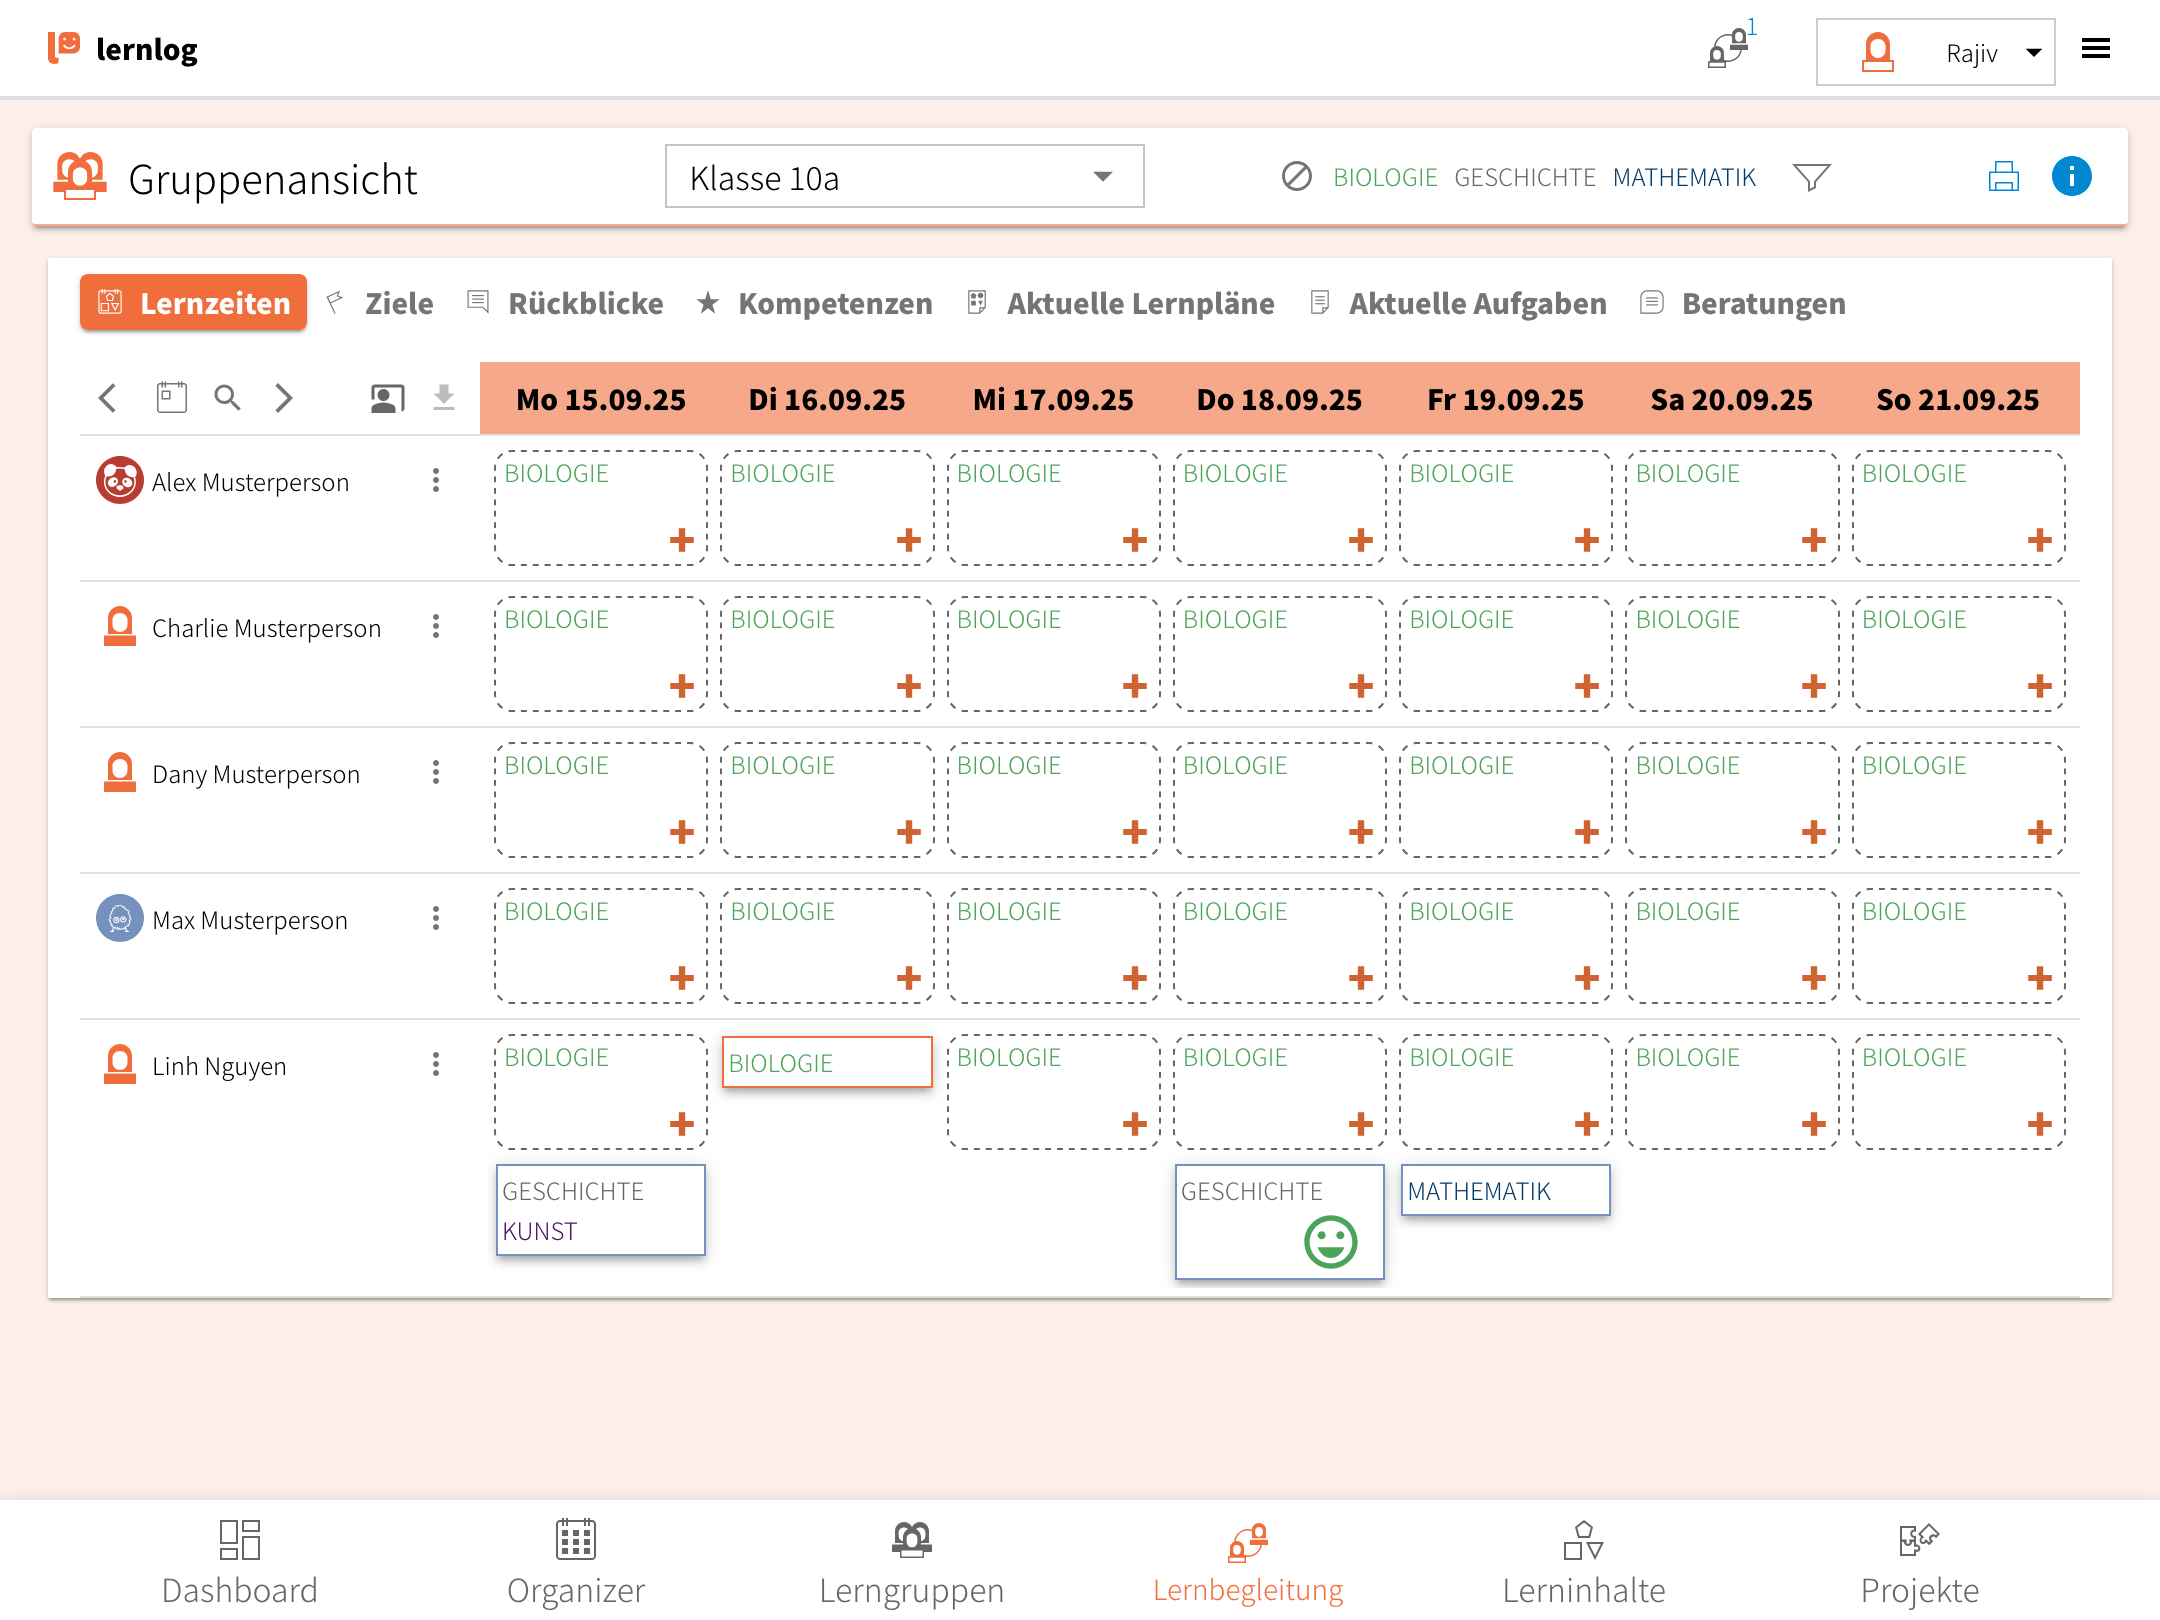Open the calendar date picker icon

(x=171, y=398)
